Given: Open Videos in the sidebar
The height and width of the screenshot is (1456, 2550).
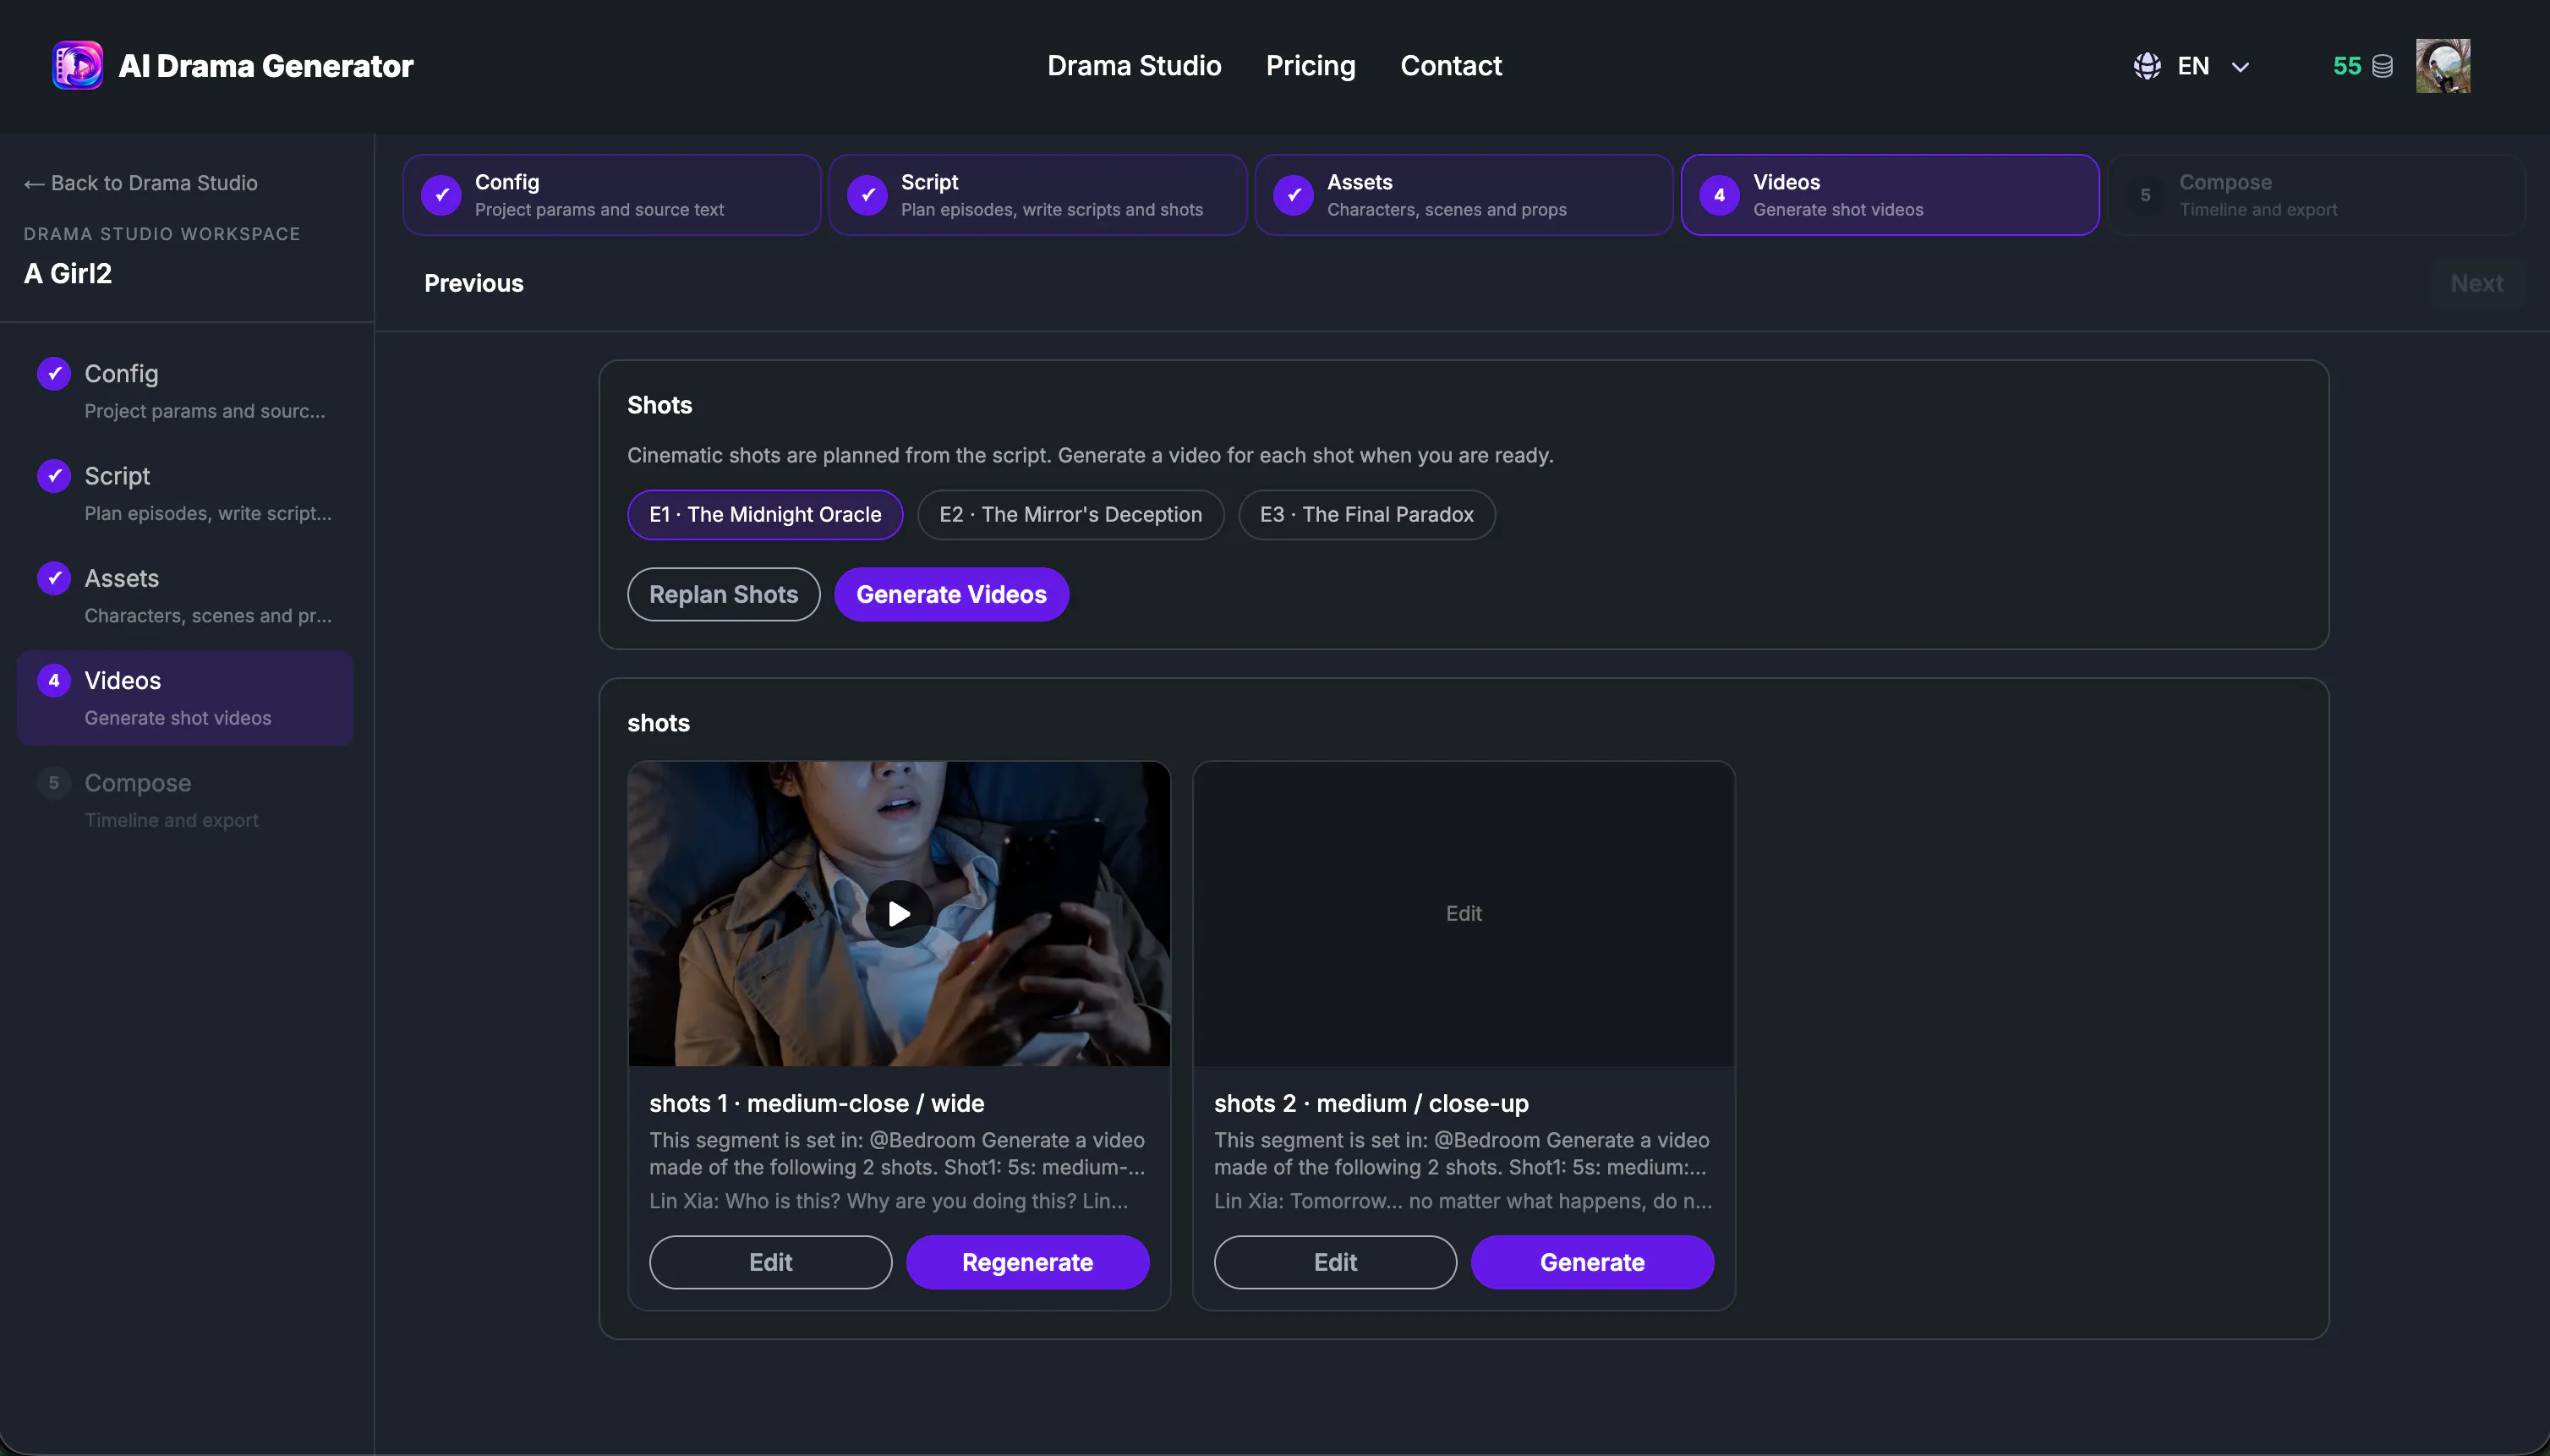Looking at the screenshot, I should pyautogui.click(x=185, y=698).
